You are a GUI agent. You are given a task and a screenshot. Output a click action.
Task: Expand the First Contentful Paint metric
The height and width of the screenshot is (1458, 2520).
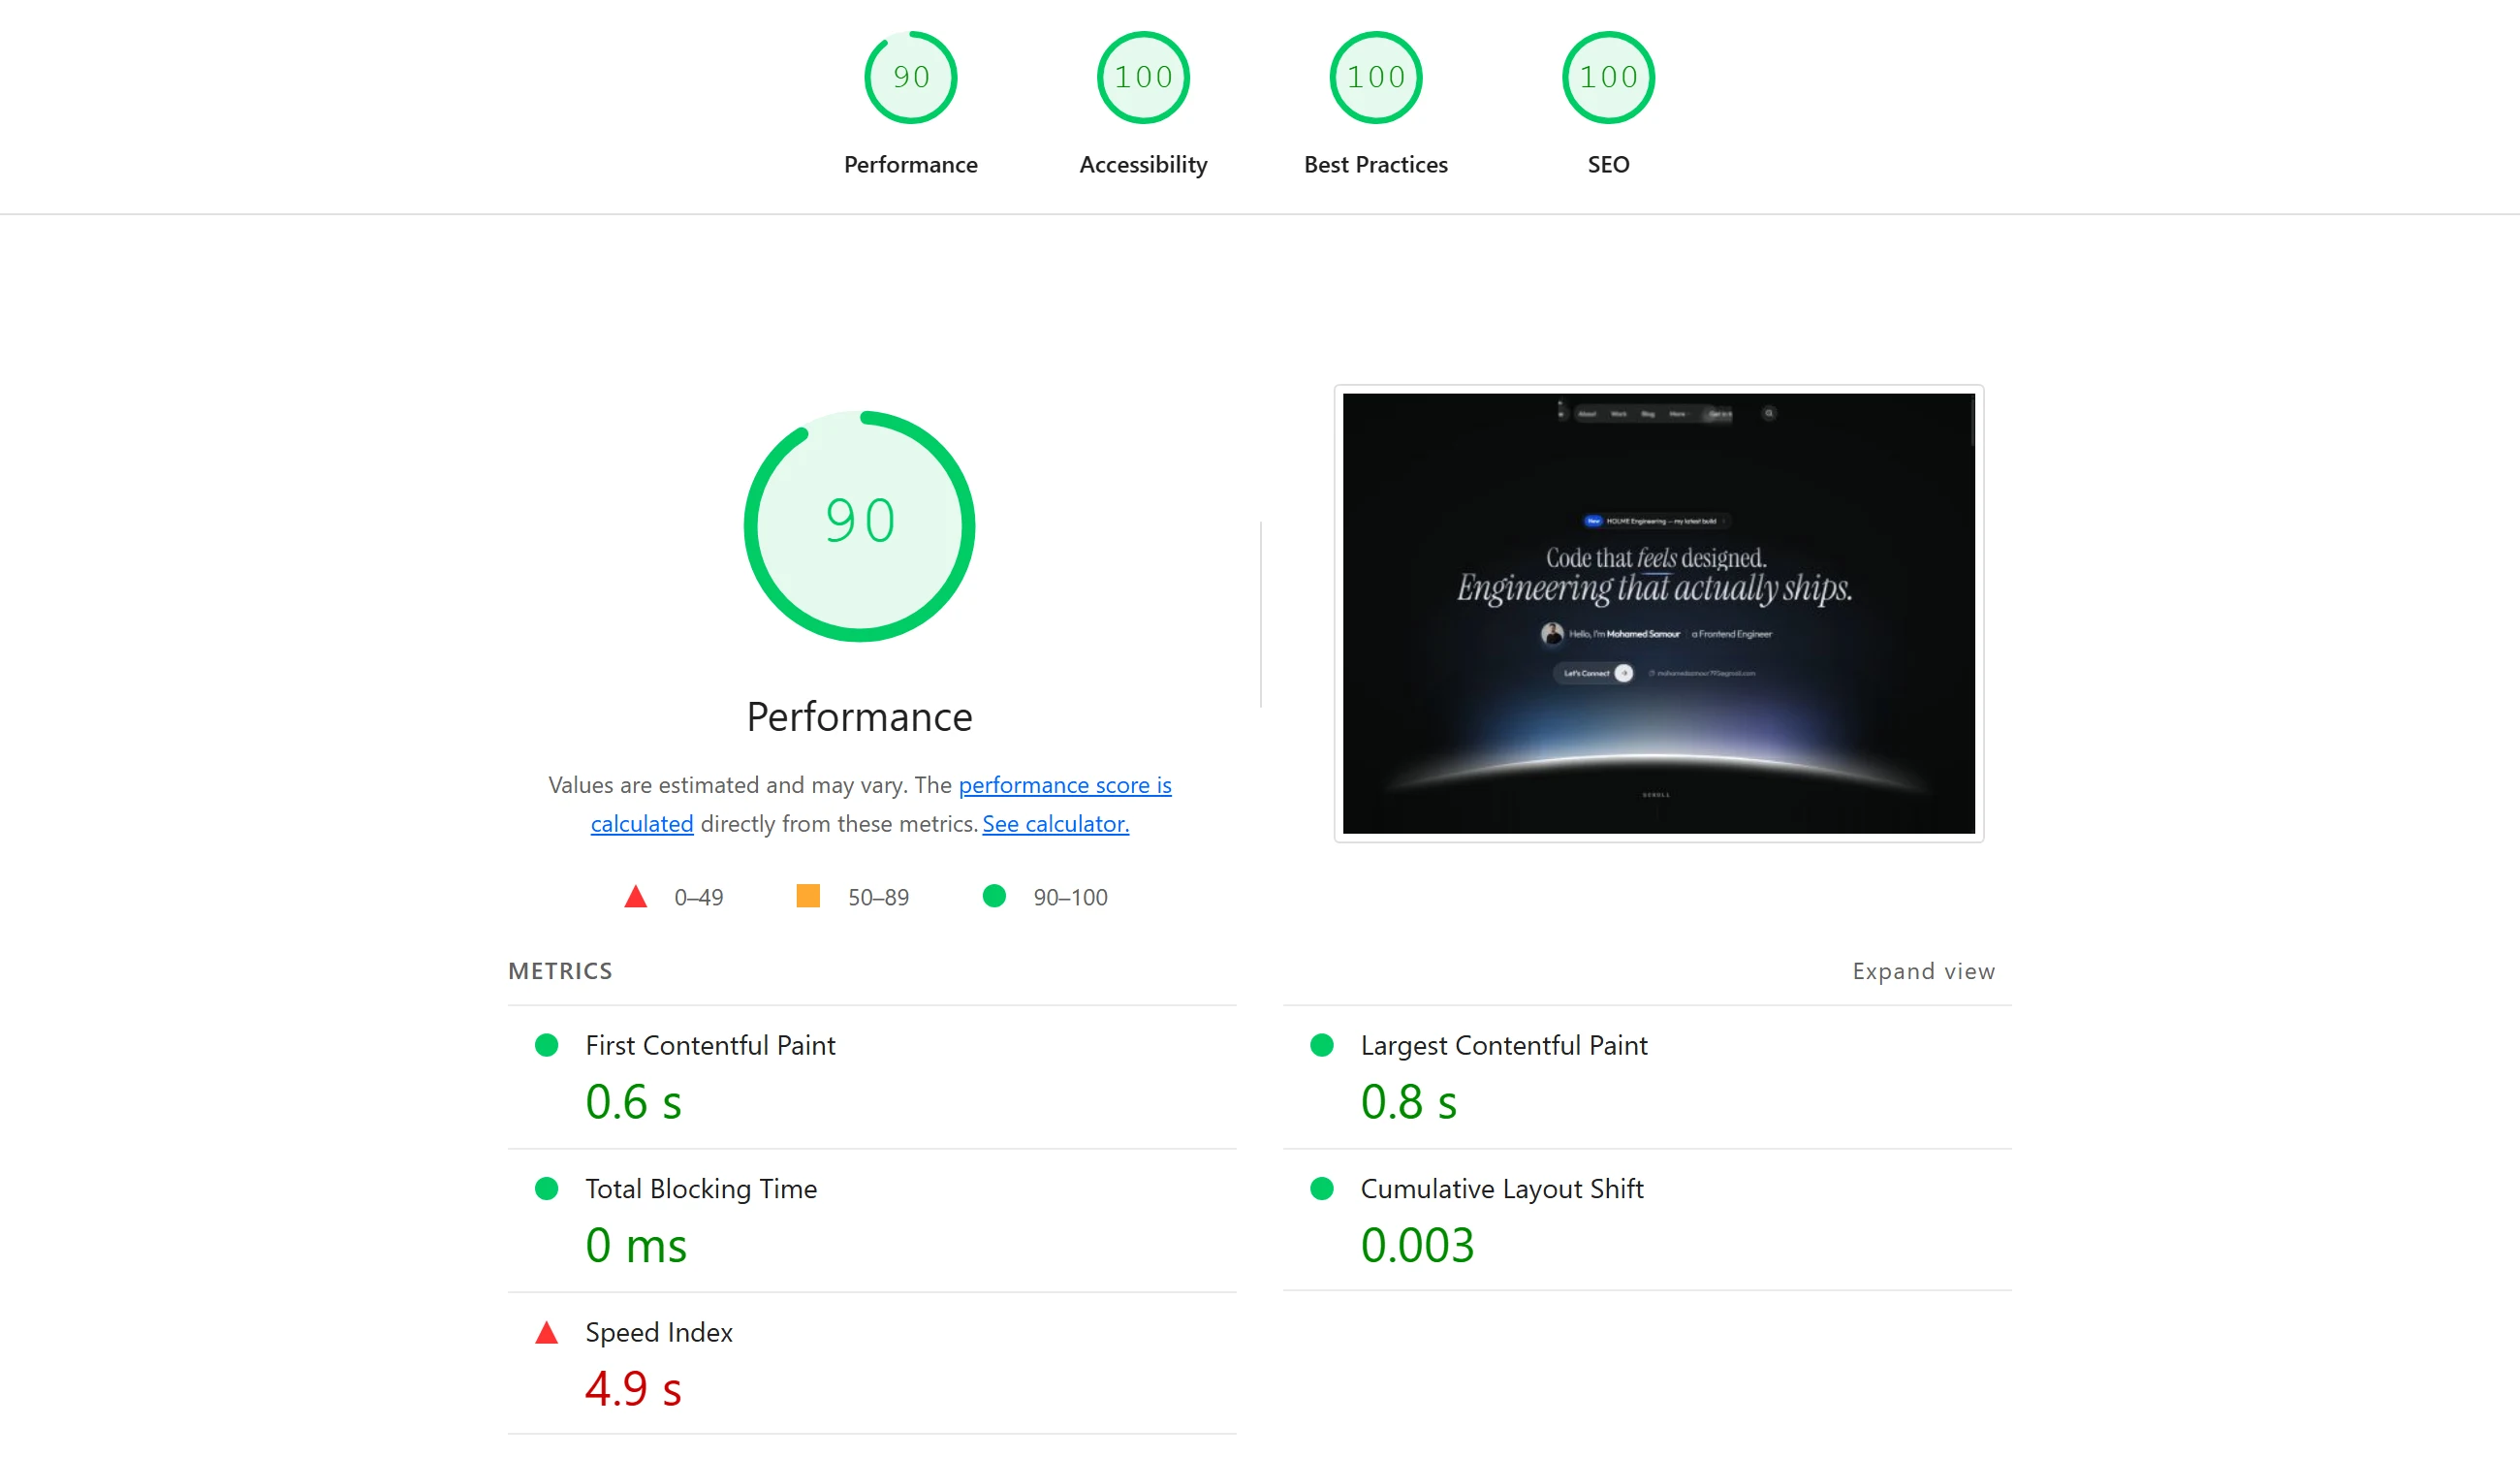click(x=872, y=1077)
